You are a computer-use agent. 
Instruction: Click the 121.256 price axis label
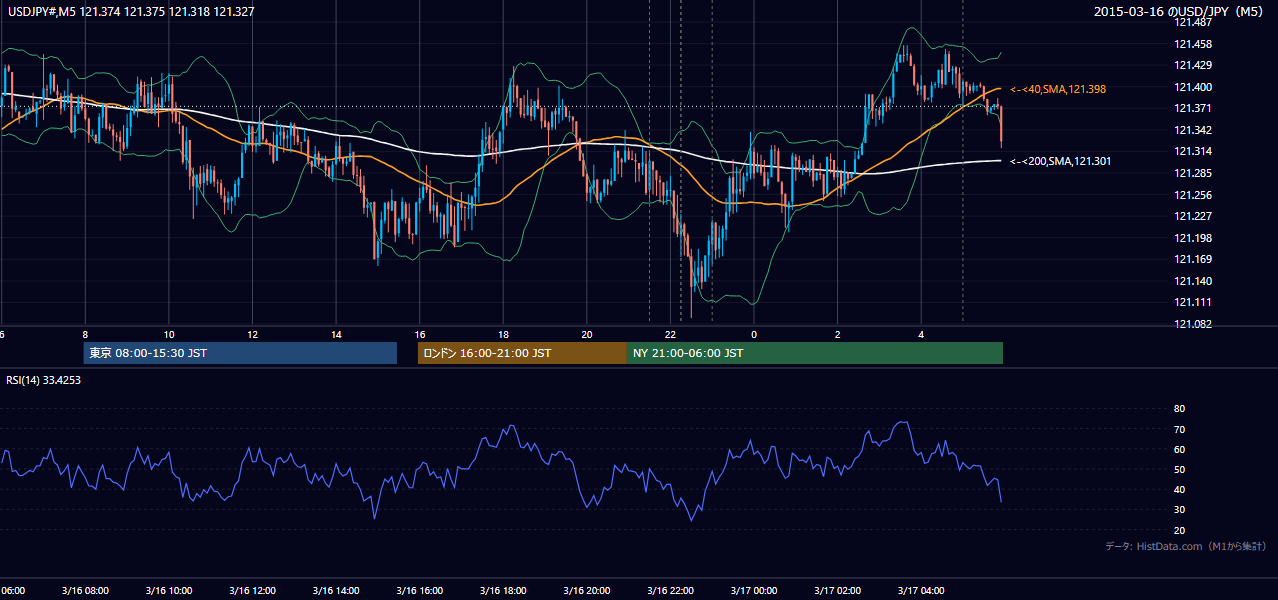click(x=1191, y=195)
